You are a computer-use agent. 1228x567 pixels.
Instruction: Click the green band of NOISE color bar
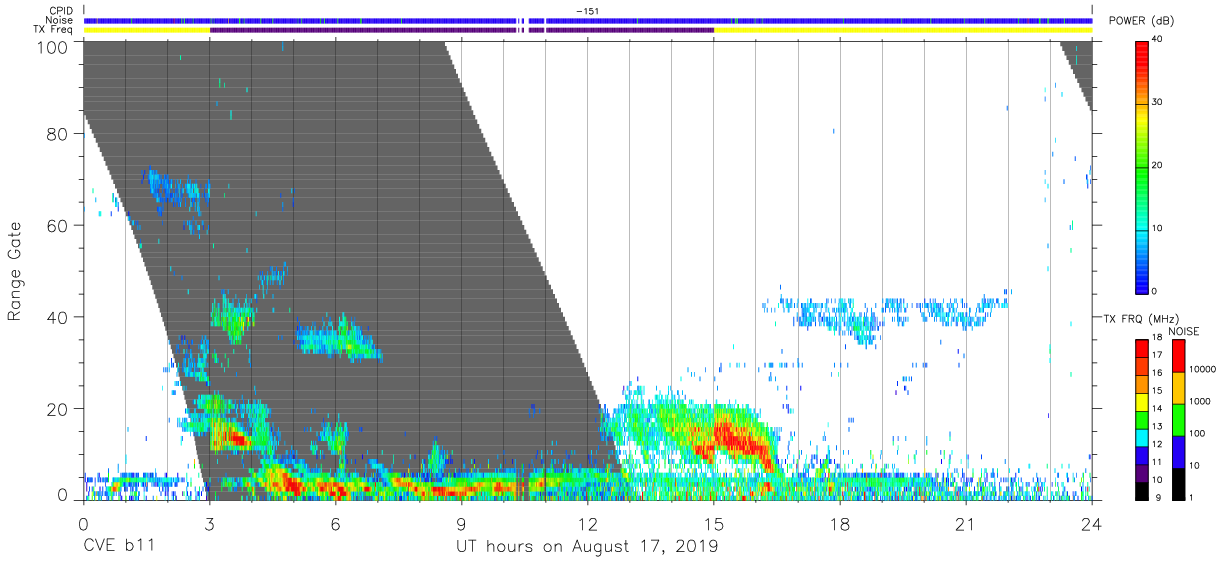(1179, 420)
